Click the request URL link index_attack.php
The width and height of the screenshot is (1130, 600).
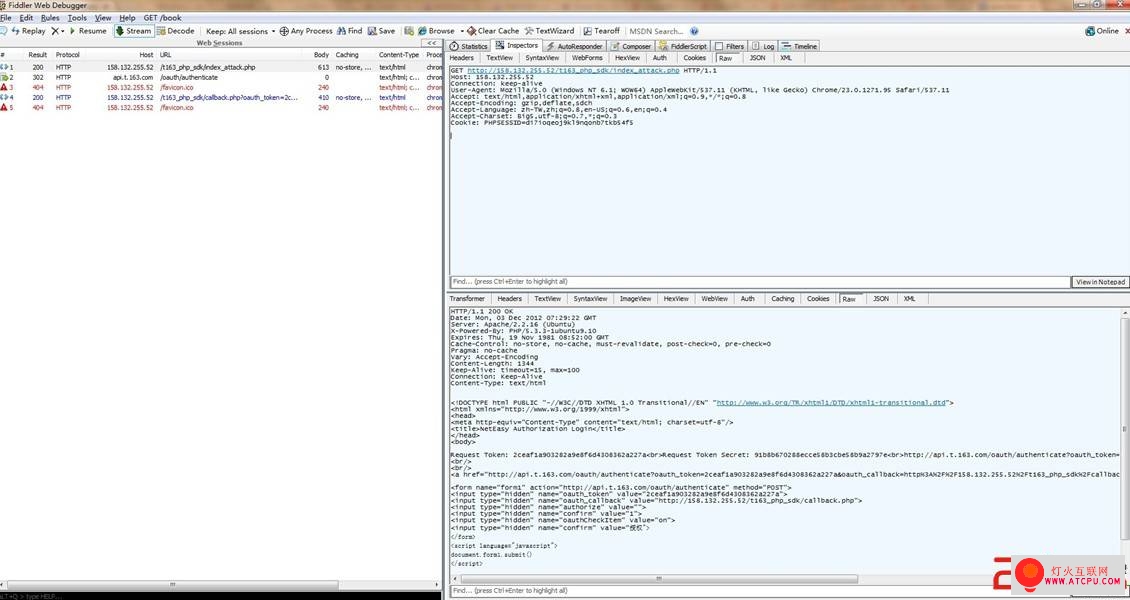(573, 71)
